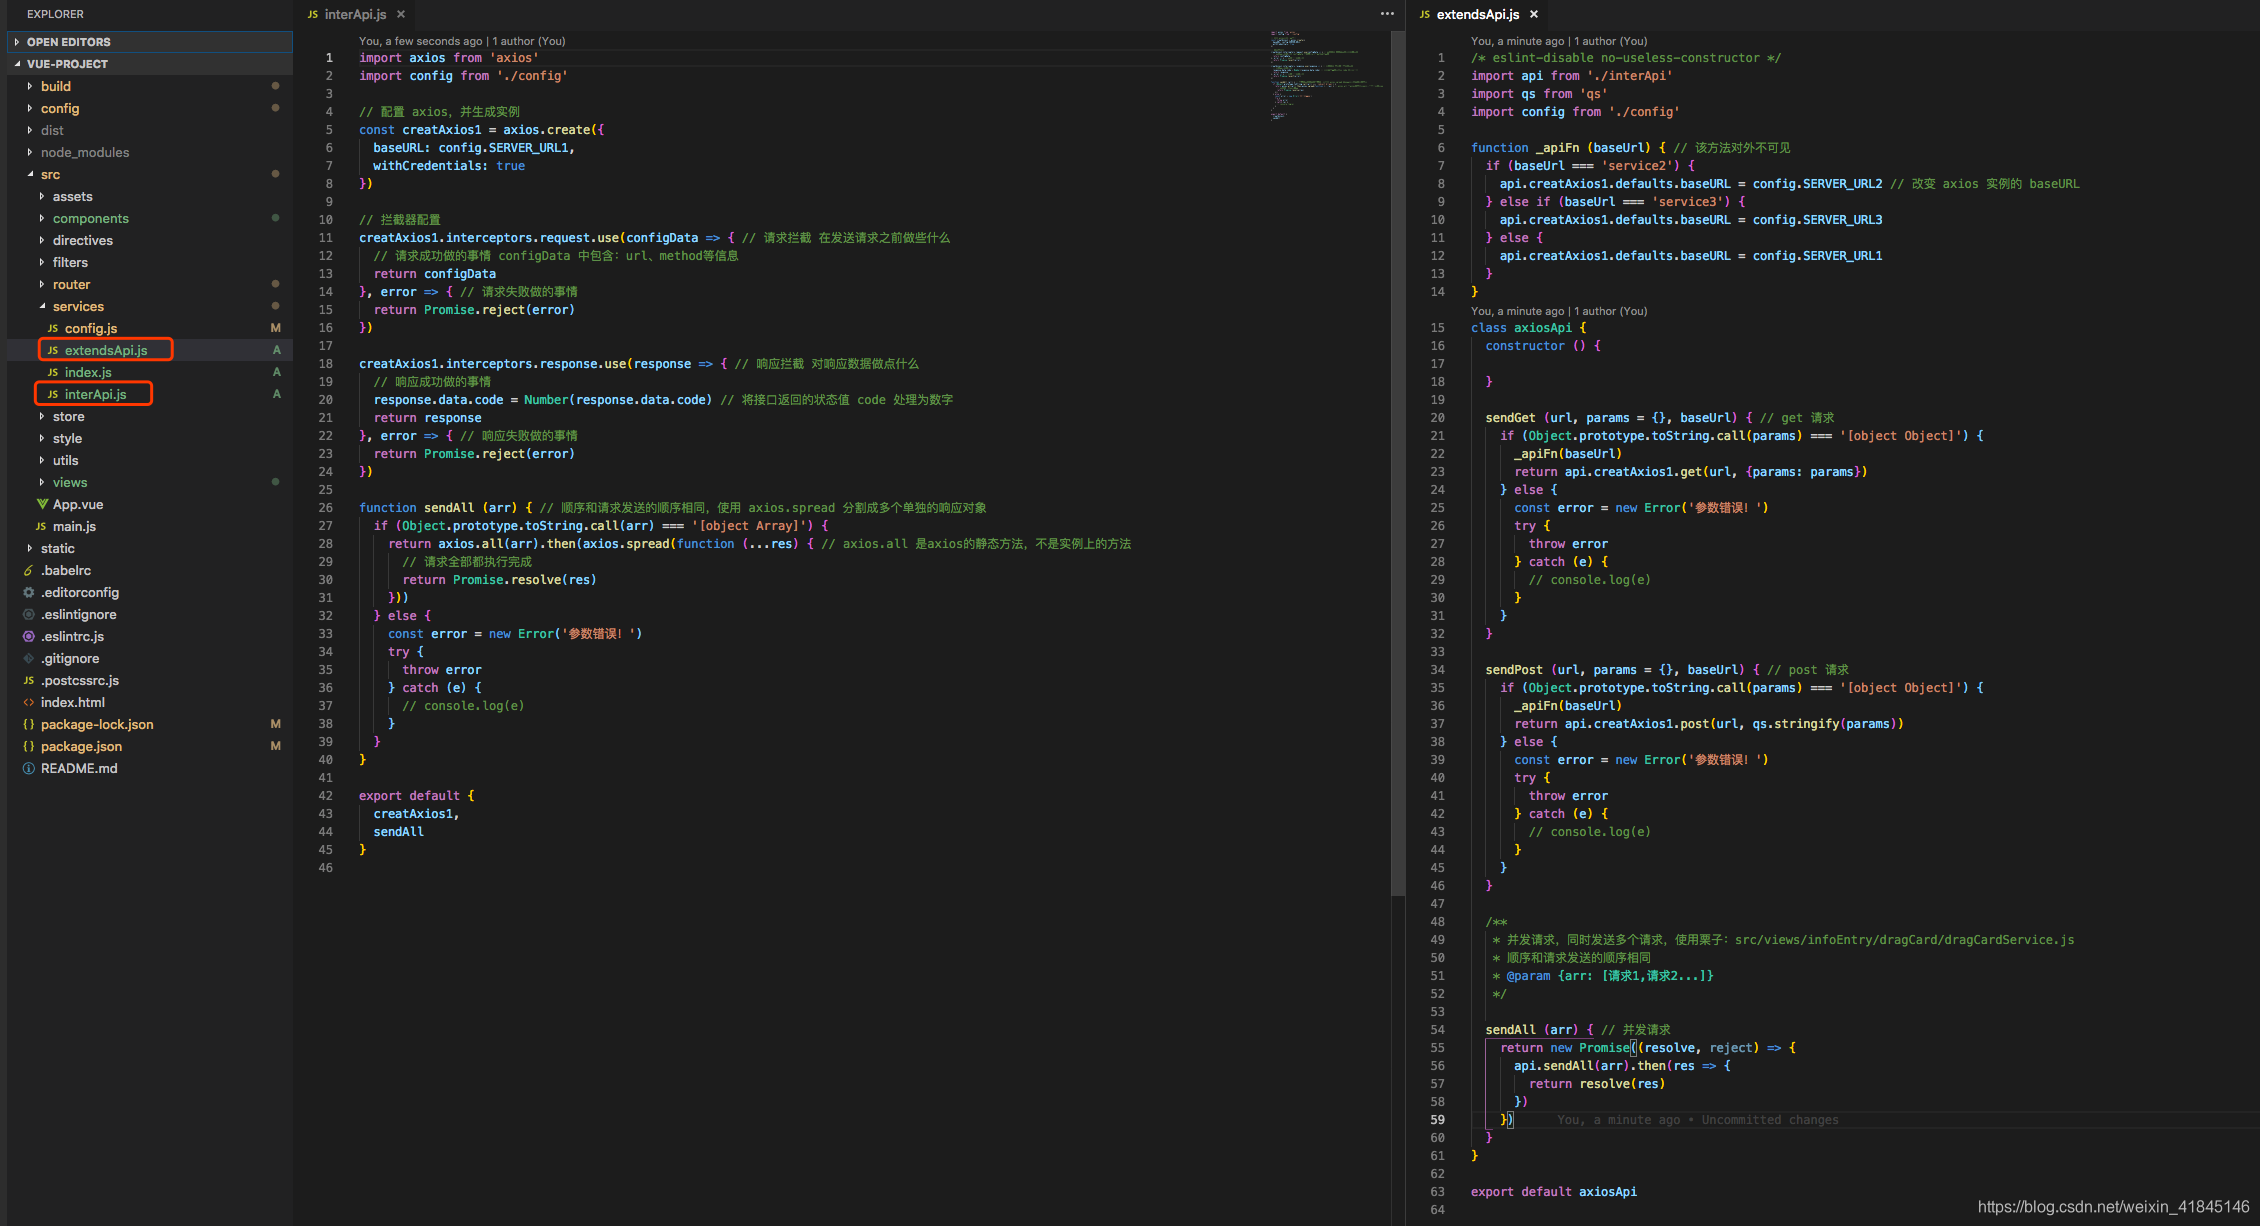Screen dimensions: 2260x1226
Task: Collapse the services folder
Action: click(x=78, y=306)
